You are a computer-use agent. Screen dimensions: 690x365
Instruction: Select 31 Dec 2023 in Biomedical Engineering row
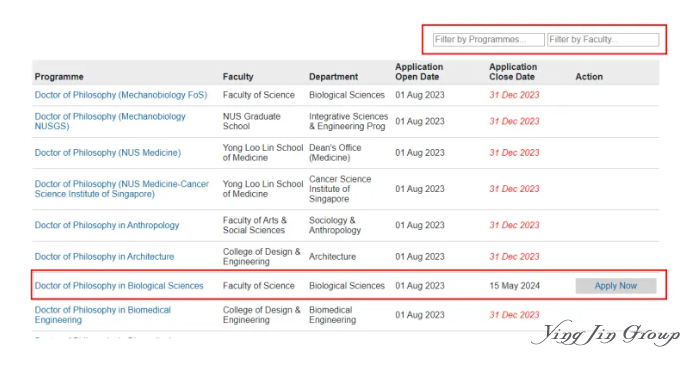coord(514,315)
